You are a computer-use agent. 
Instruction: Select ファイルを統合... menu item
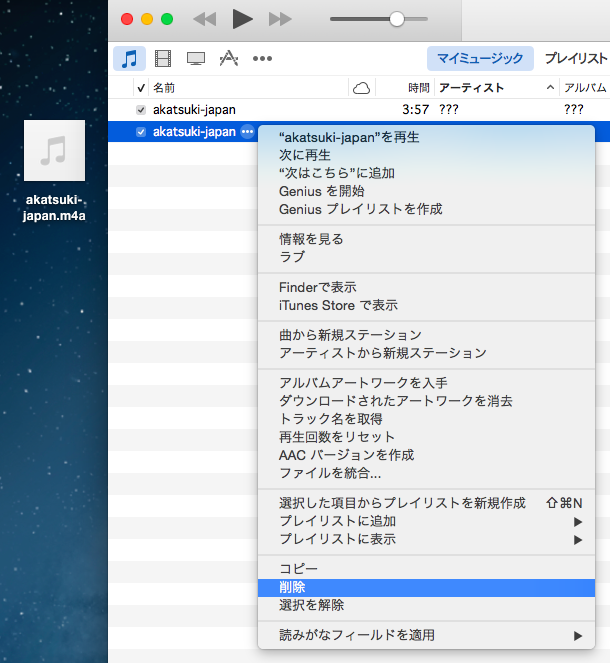[x=426, y=473]
